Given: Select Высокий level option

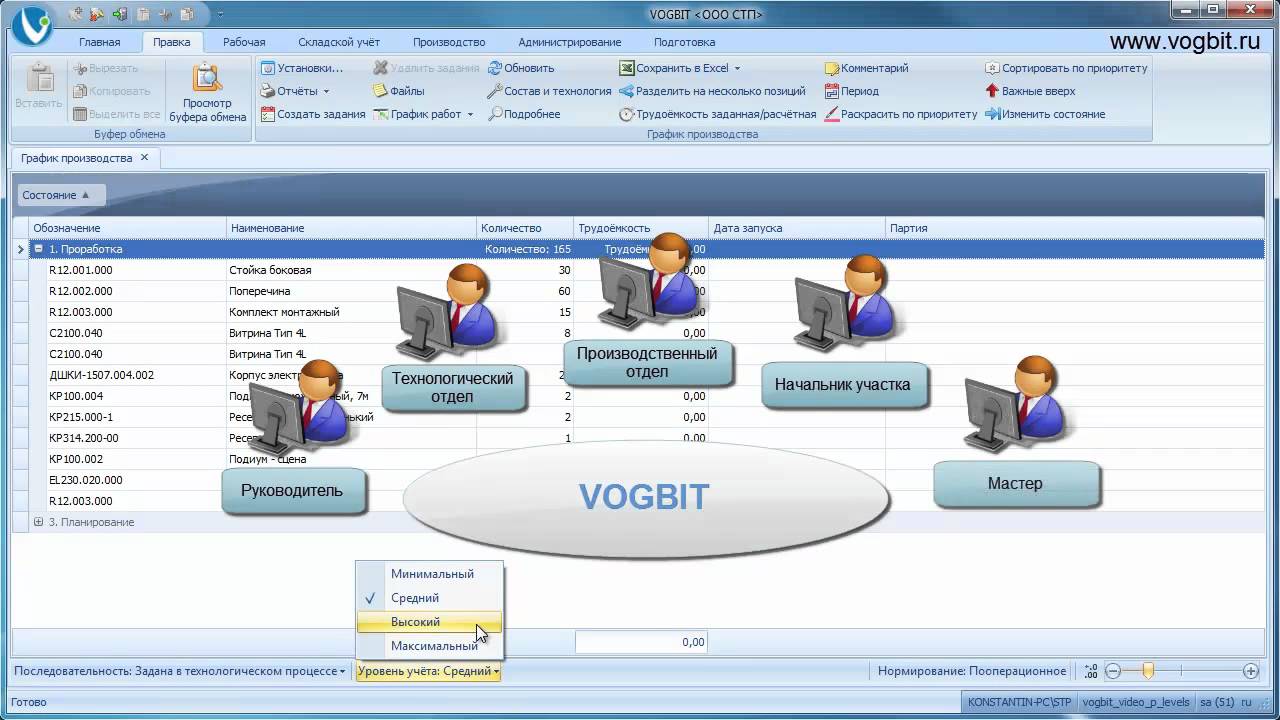Looking at the screenshot, I should coord(430,622).
